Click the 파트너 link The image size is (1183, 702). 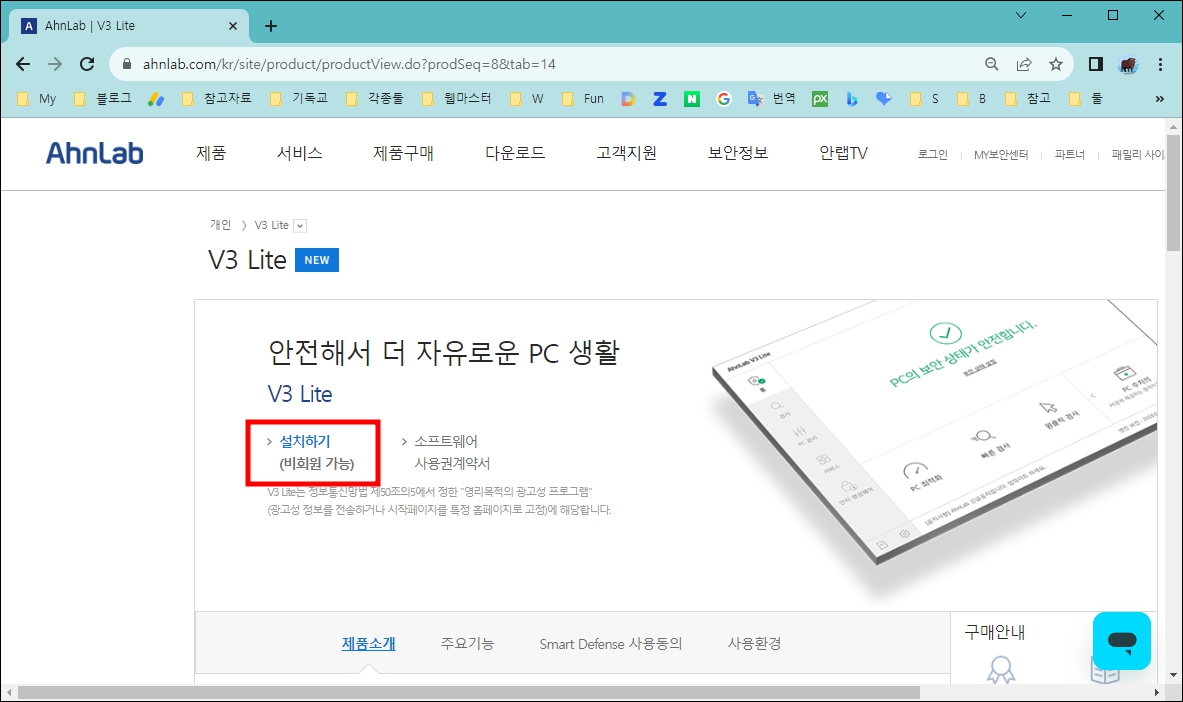click(1070, 155)
